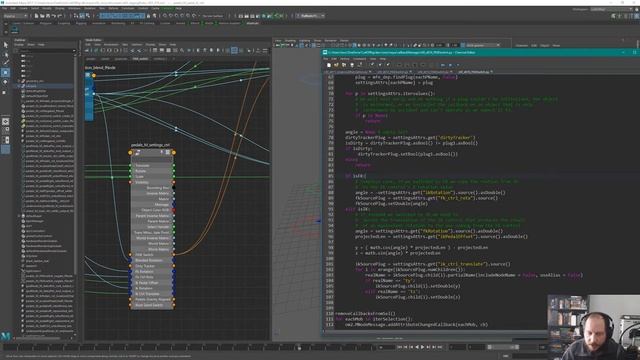Screen dimensions: 640x360
Task: Click the Outliner vertical scrollbar
Action: [x=75, y=163]
